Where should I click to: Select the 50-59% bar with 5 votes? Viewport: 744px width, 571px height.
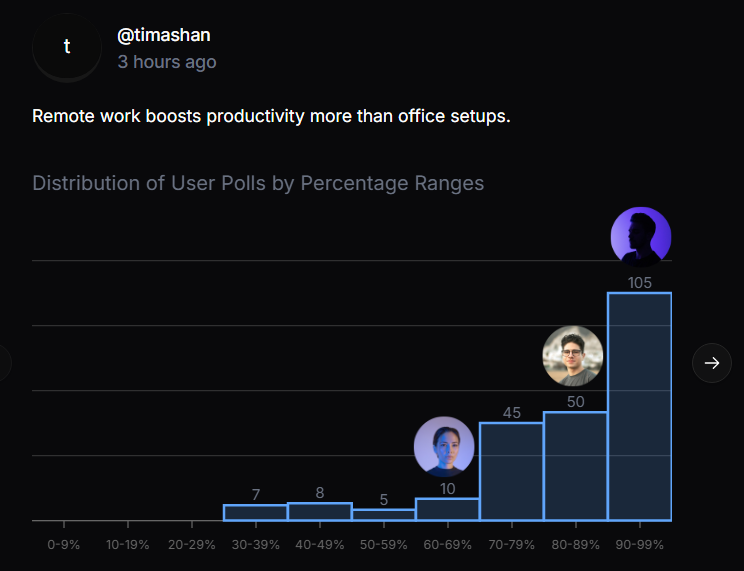coord(383,515)
